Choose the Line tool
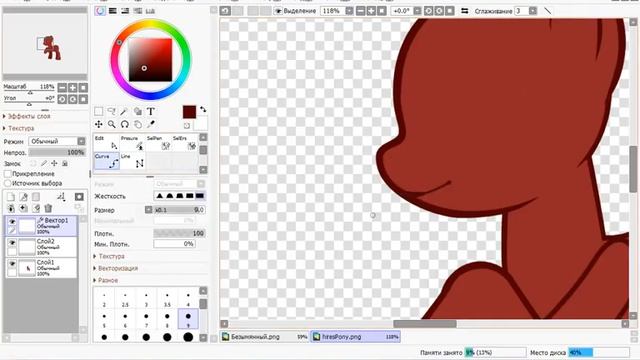The height and width of the screenshot is (360, 640). tap(132, 161)
